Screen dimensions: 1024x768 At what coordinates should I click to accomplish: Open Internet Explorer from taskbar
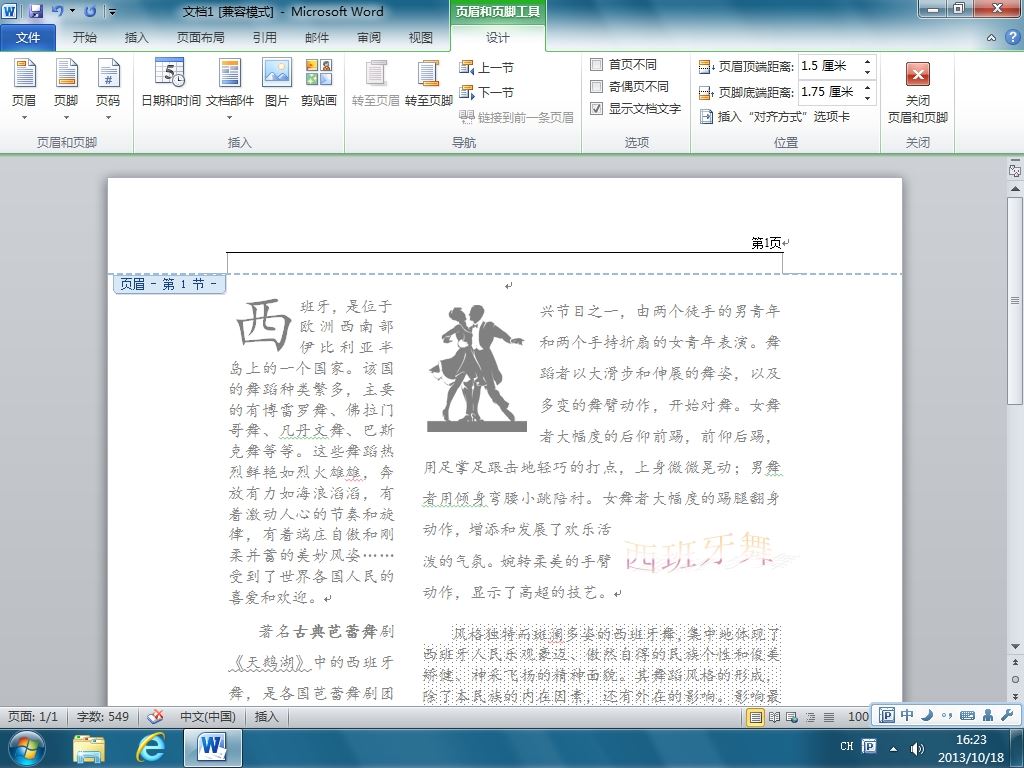click(x=150, y=748)
